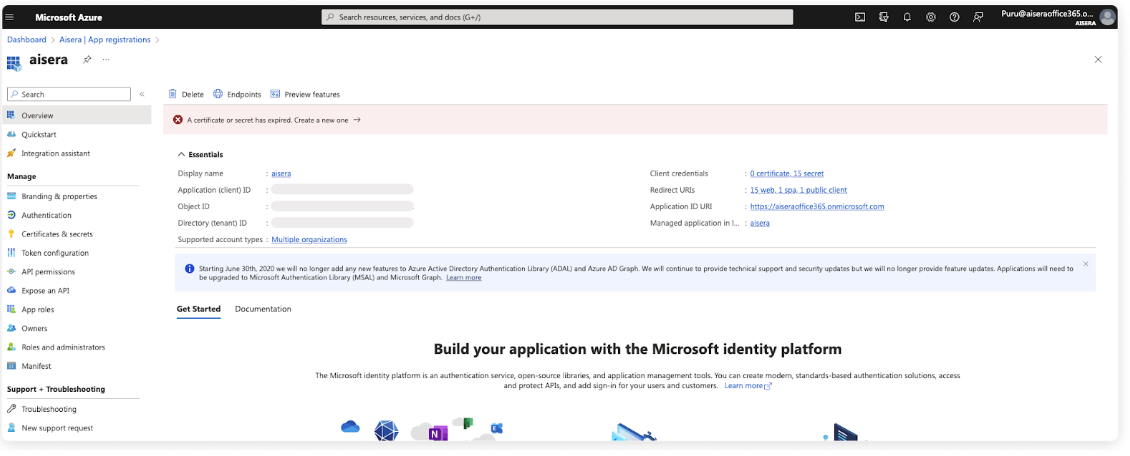1130x456 pixels.
Task: Open the Azure portal hamburger menu
Action: click(9, 17)
